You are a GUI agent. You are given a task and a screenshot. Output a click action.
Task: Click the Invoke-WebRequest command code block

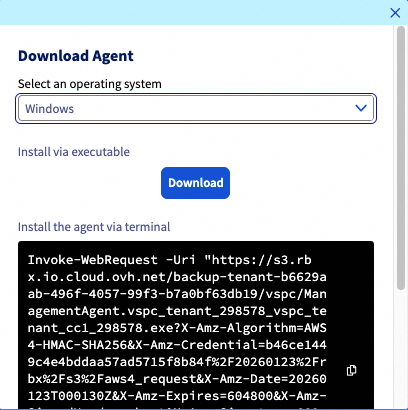coord(196,325)
